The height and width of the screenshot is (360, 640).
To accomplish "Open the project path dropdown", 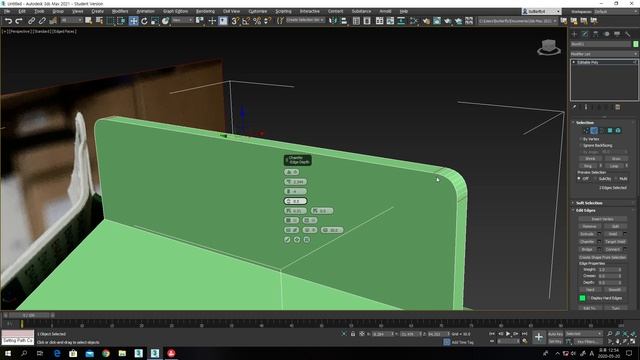I will [518, 20].
